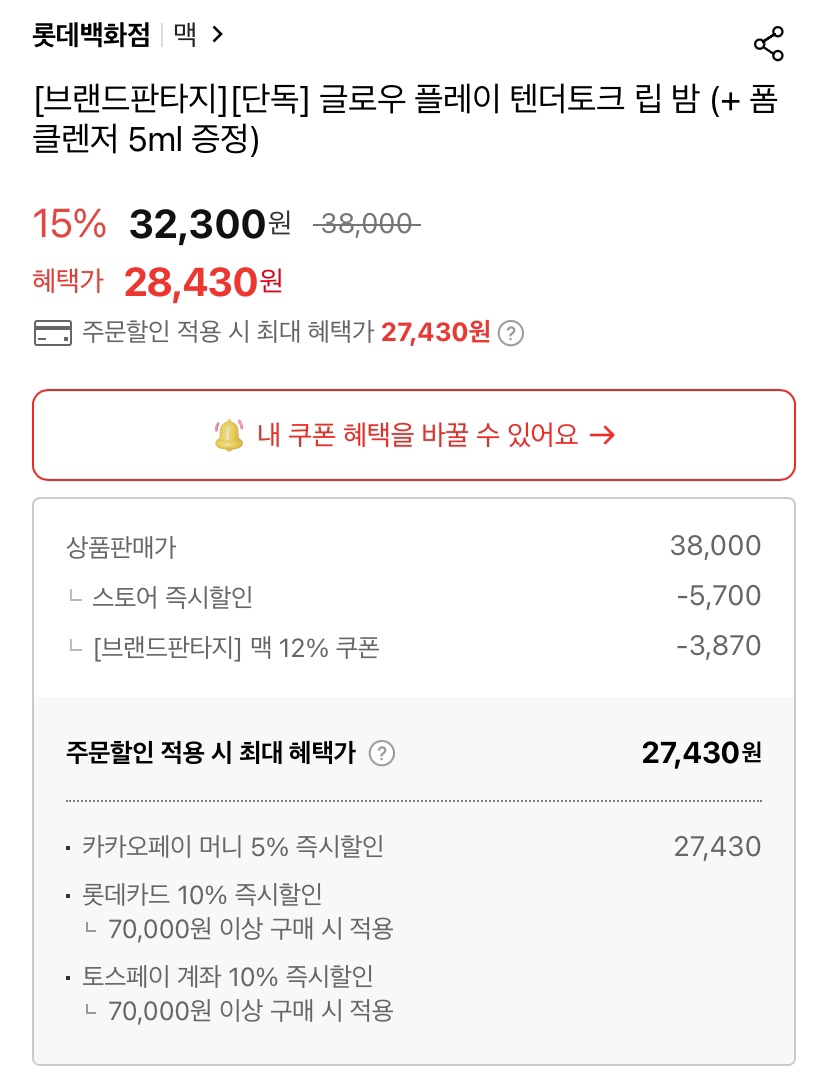Tap the 혜택가 28,430원 price

click(203, 283)
